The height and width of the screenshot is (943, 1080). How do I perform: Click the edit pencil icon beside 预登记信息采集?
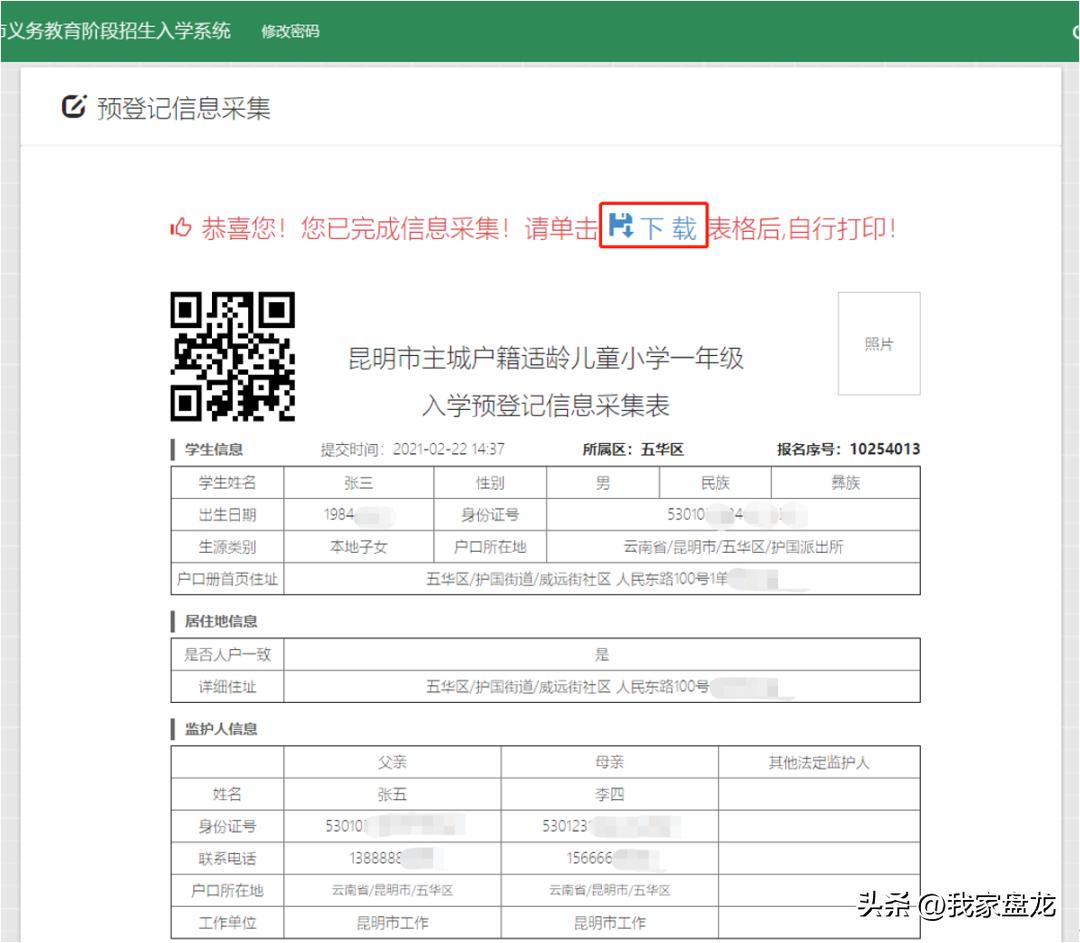(x=72, y=106)
